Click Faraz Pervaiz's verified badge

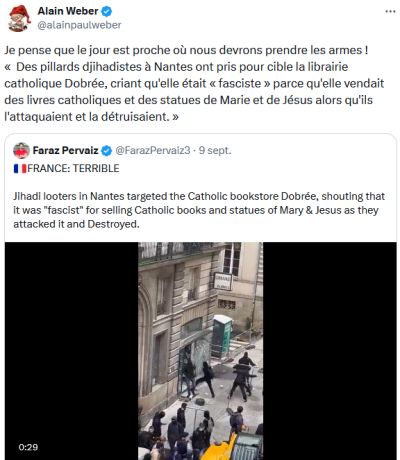[106, 151]
